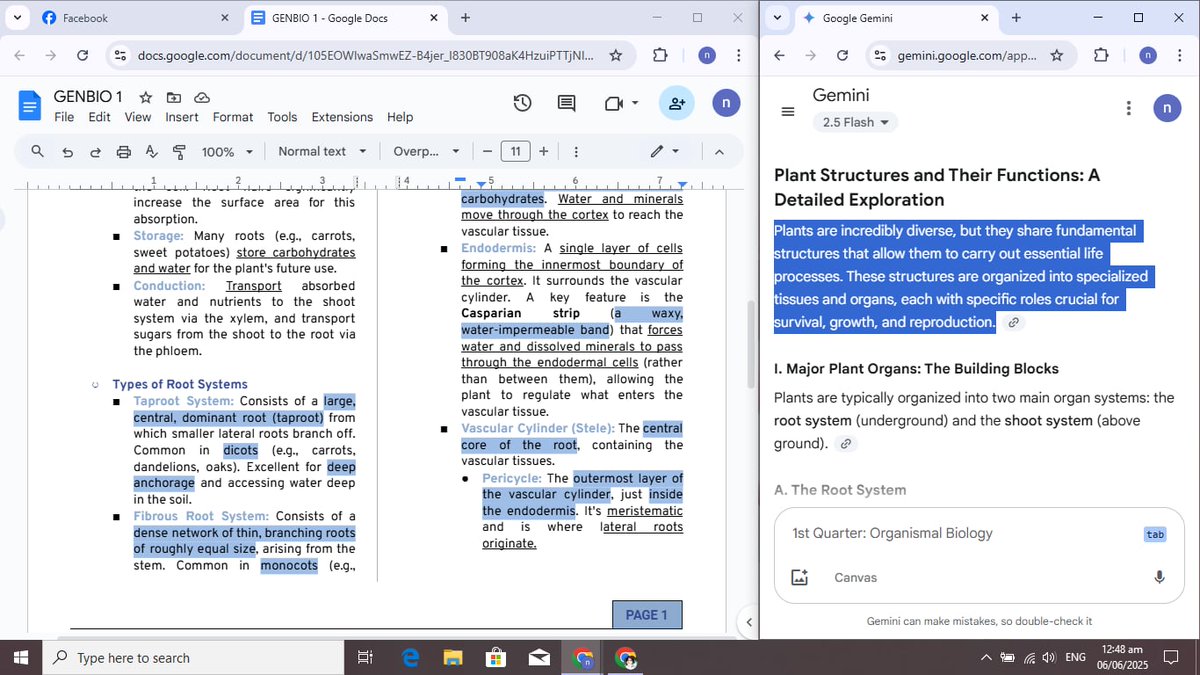Select the Canvas button in Gemini
The width and height of the screenshot is (1200, 675).
pos(855,577)
